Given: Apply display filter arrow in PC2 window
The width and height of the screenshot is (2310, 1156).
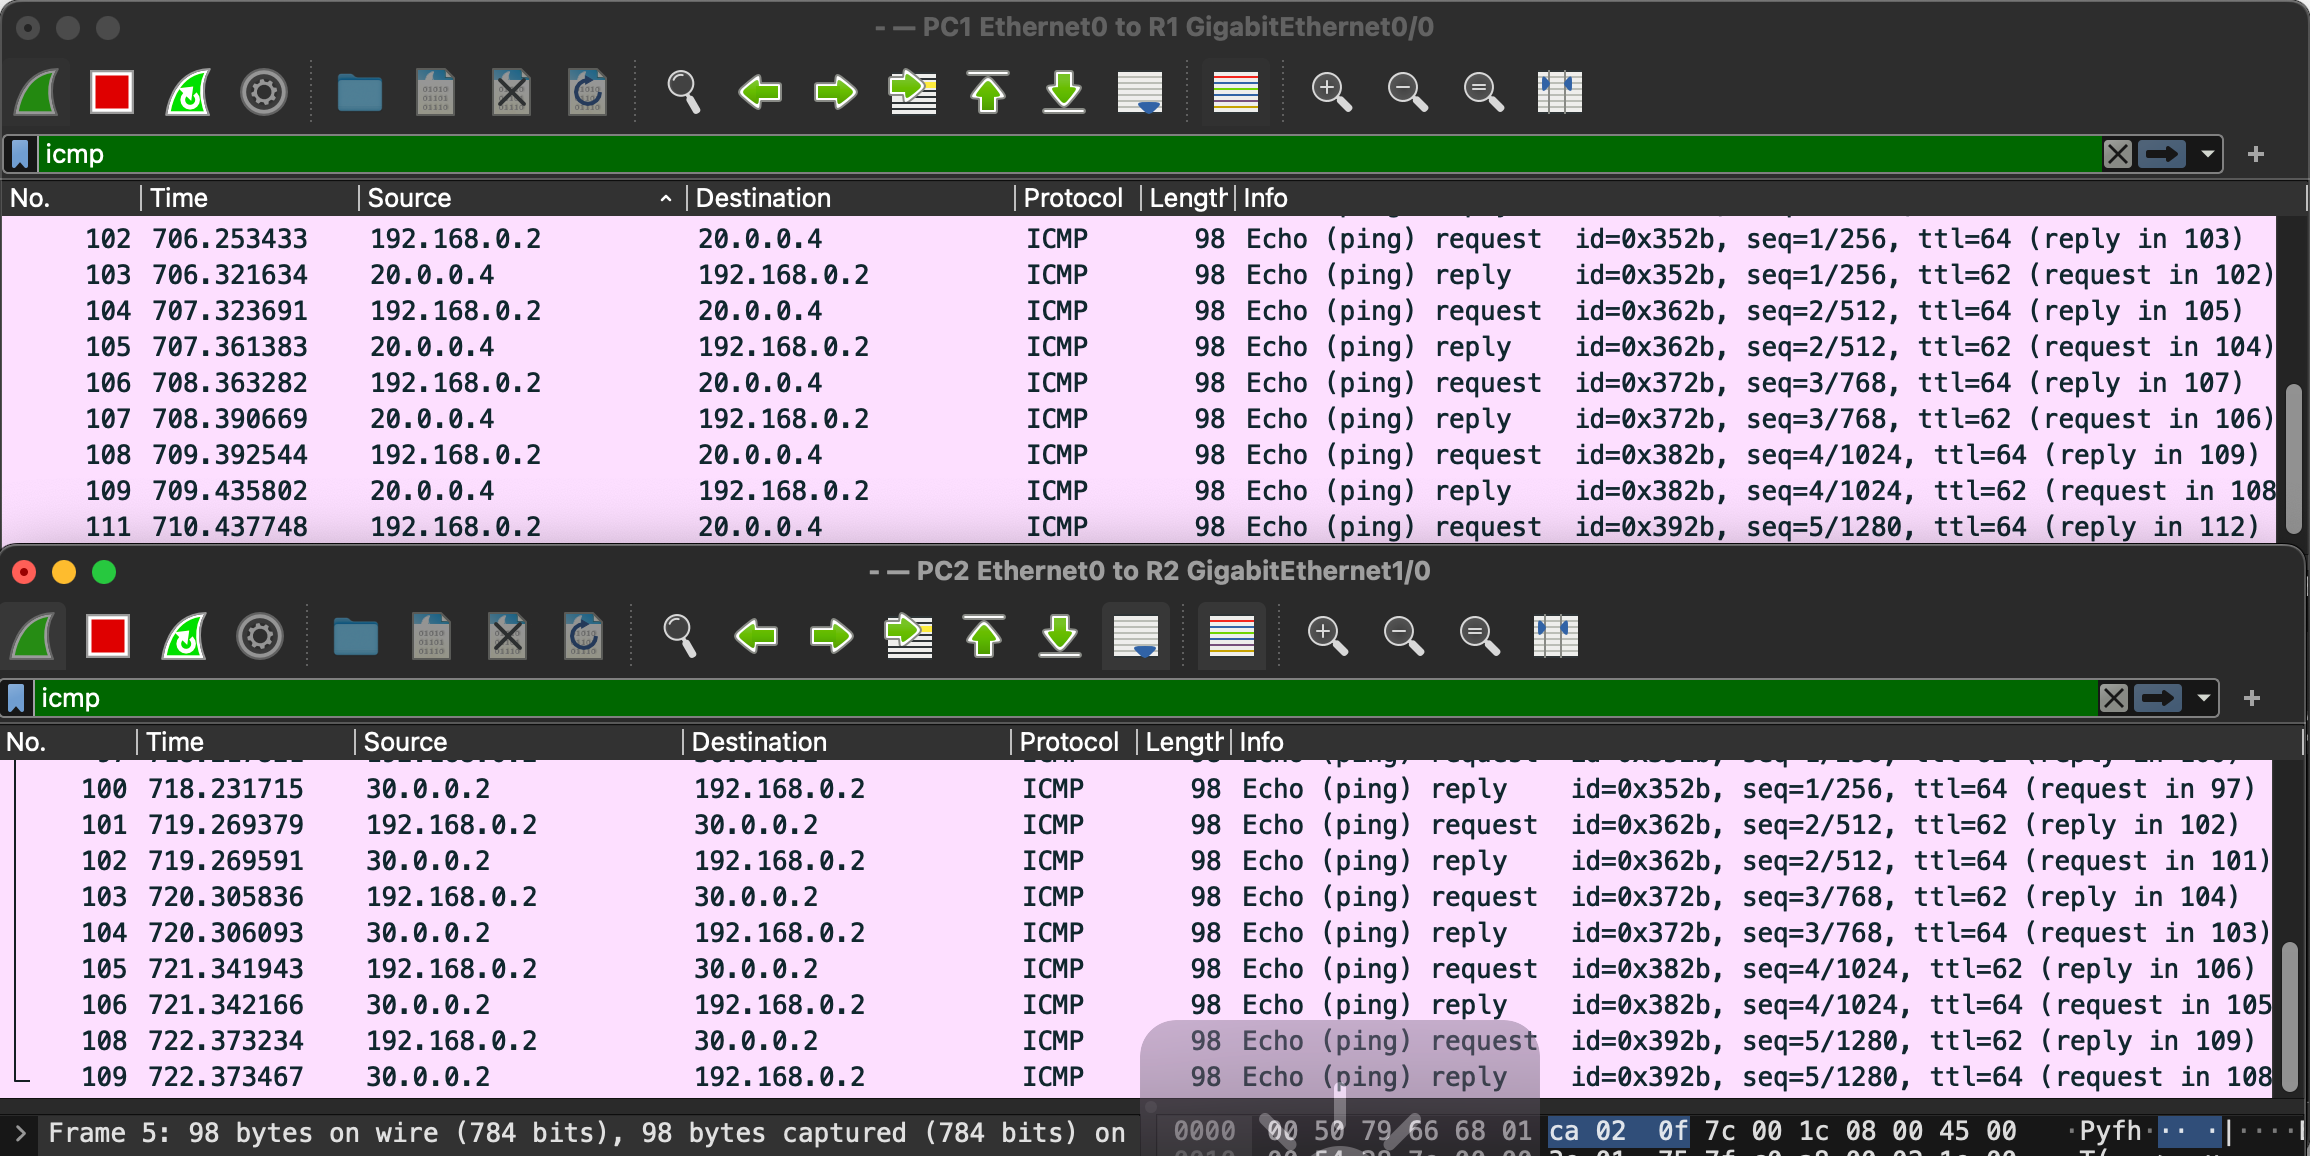Looking at the screenshot, I should (x=2157, y=698).
